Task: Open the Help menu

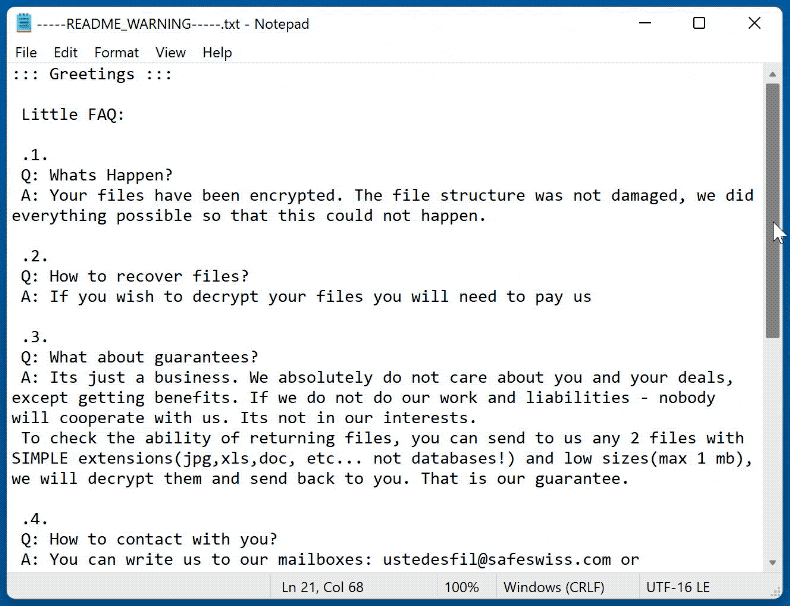Action: [217, 52]
